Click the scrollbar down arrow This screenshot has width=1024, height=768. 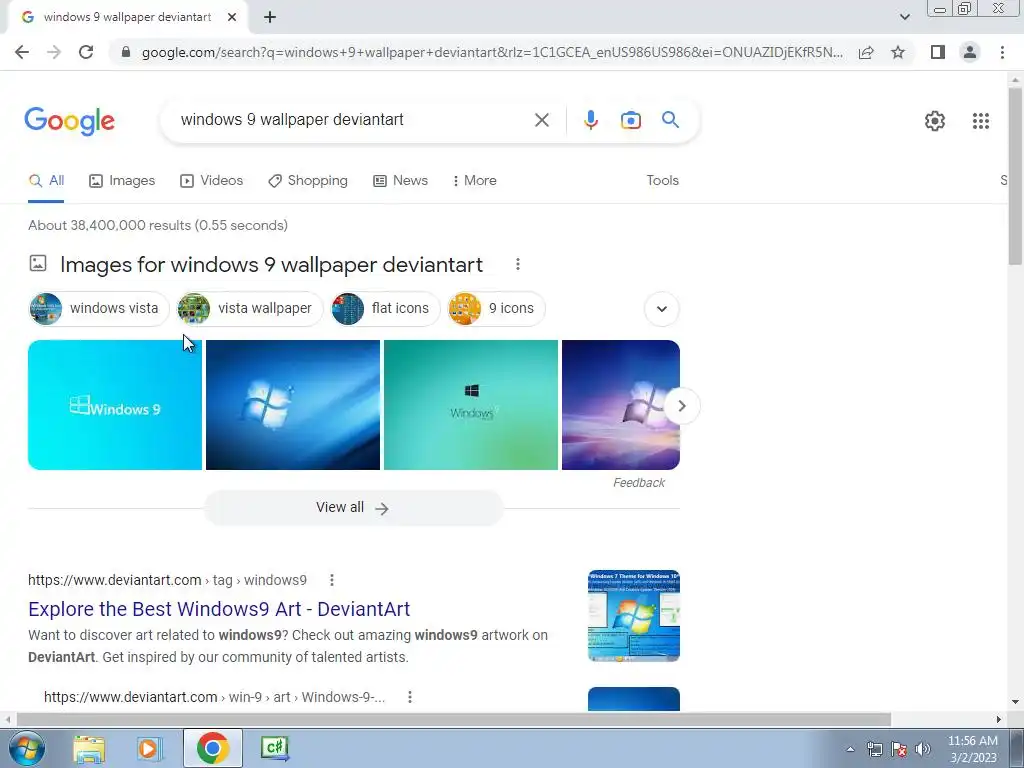click(1015, 702)
